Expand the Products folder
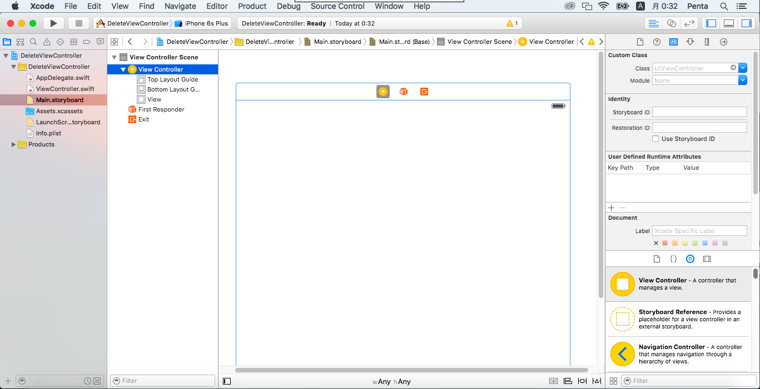 14,144
